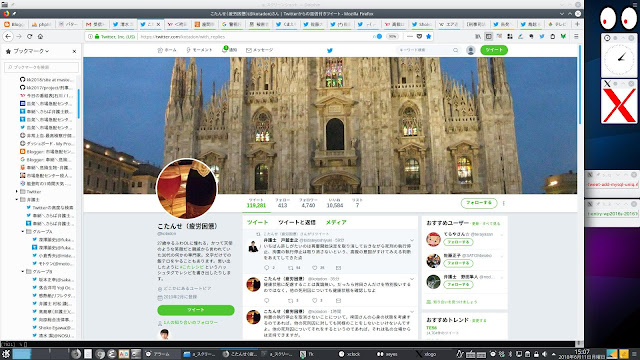Show site identity info icon in address bar
Screen dimensions: 640x360
[90, 36]
